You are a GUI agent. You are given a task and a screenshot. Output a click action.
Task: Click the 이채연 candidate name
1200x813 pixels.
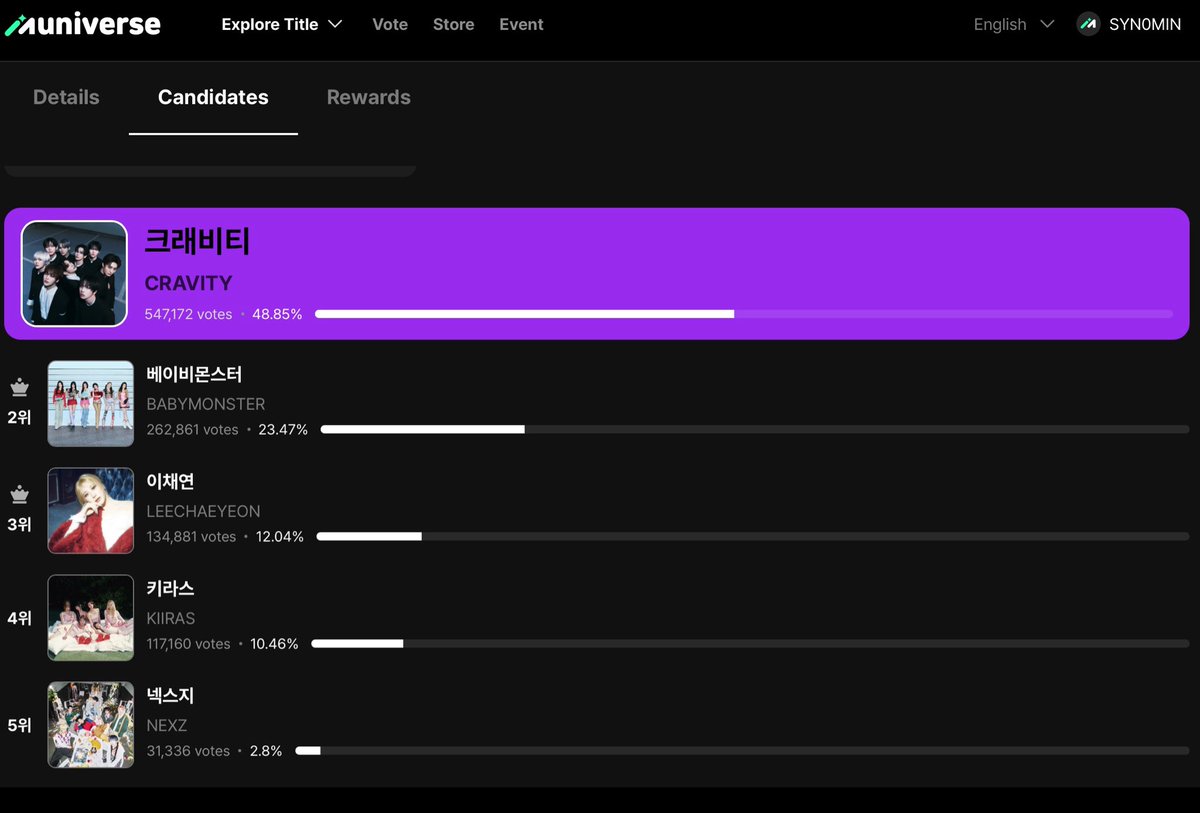click(170, 481)
